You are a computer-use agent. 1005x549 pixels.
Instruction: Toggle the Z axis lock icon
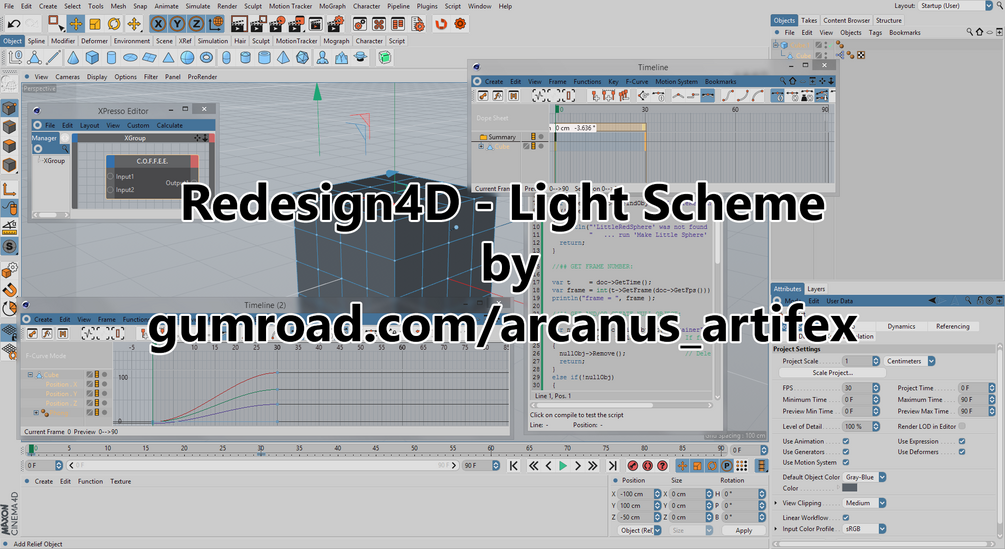point(196,24)
